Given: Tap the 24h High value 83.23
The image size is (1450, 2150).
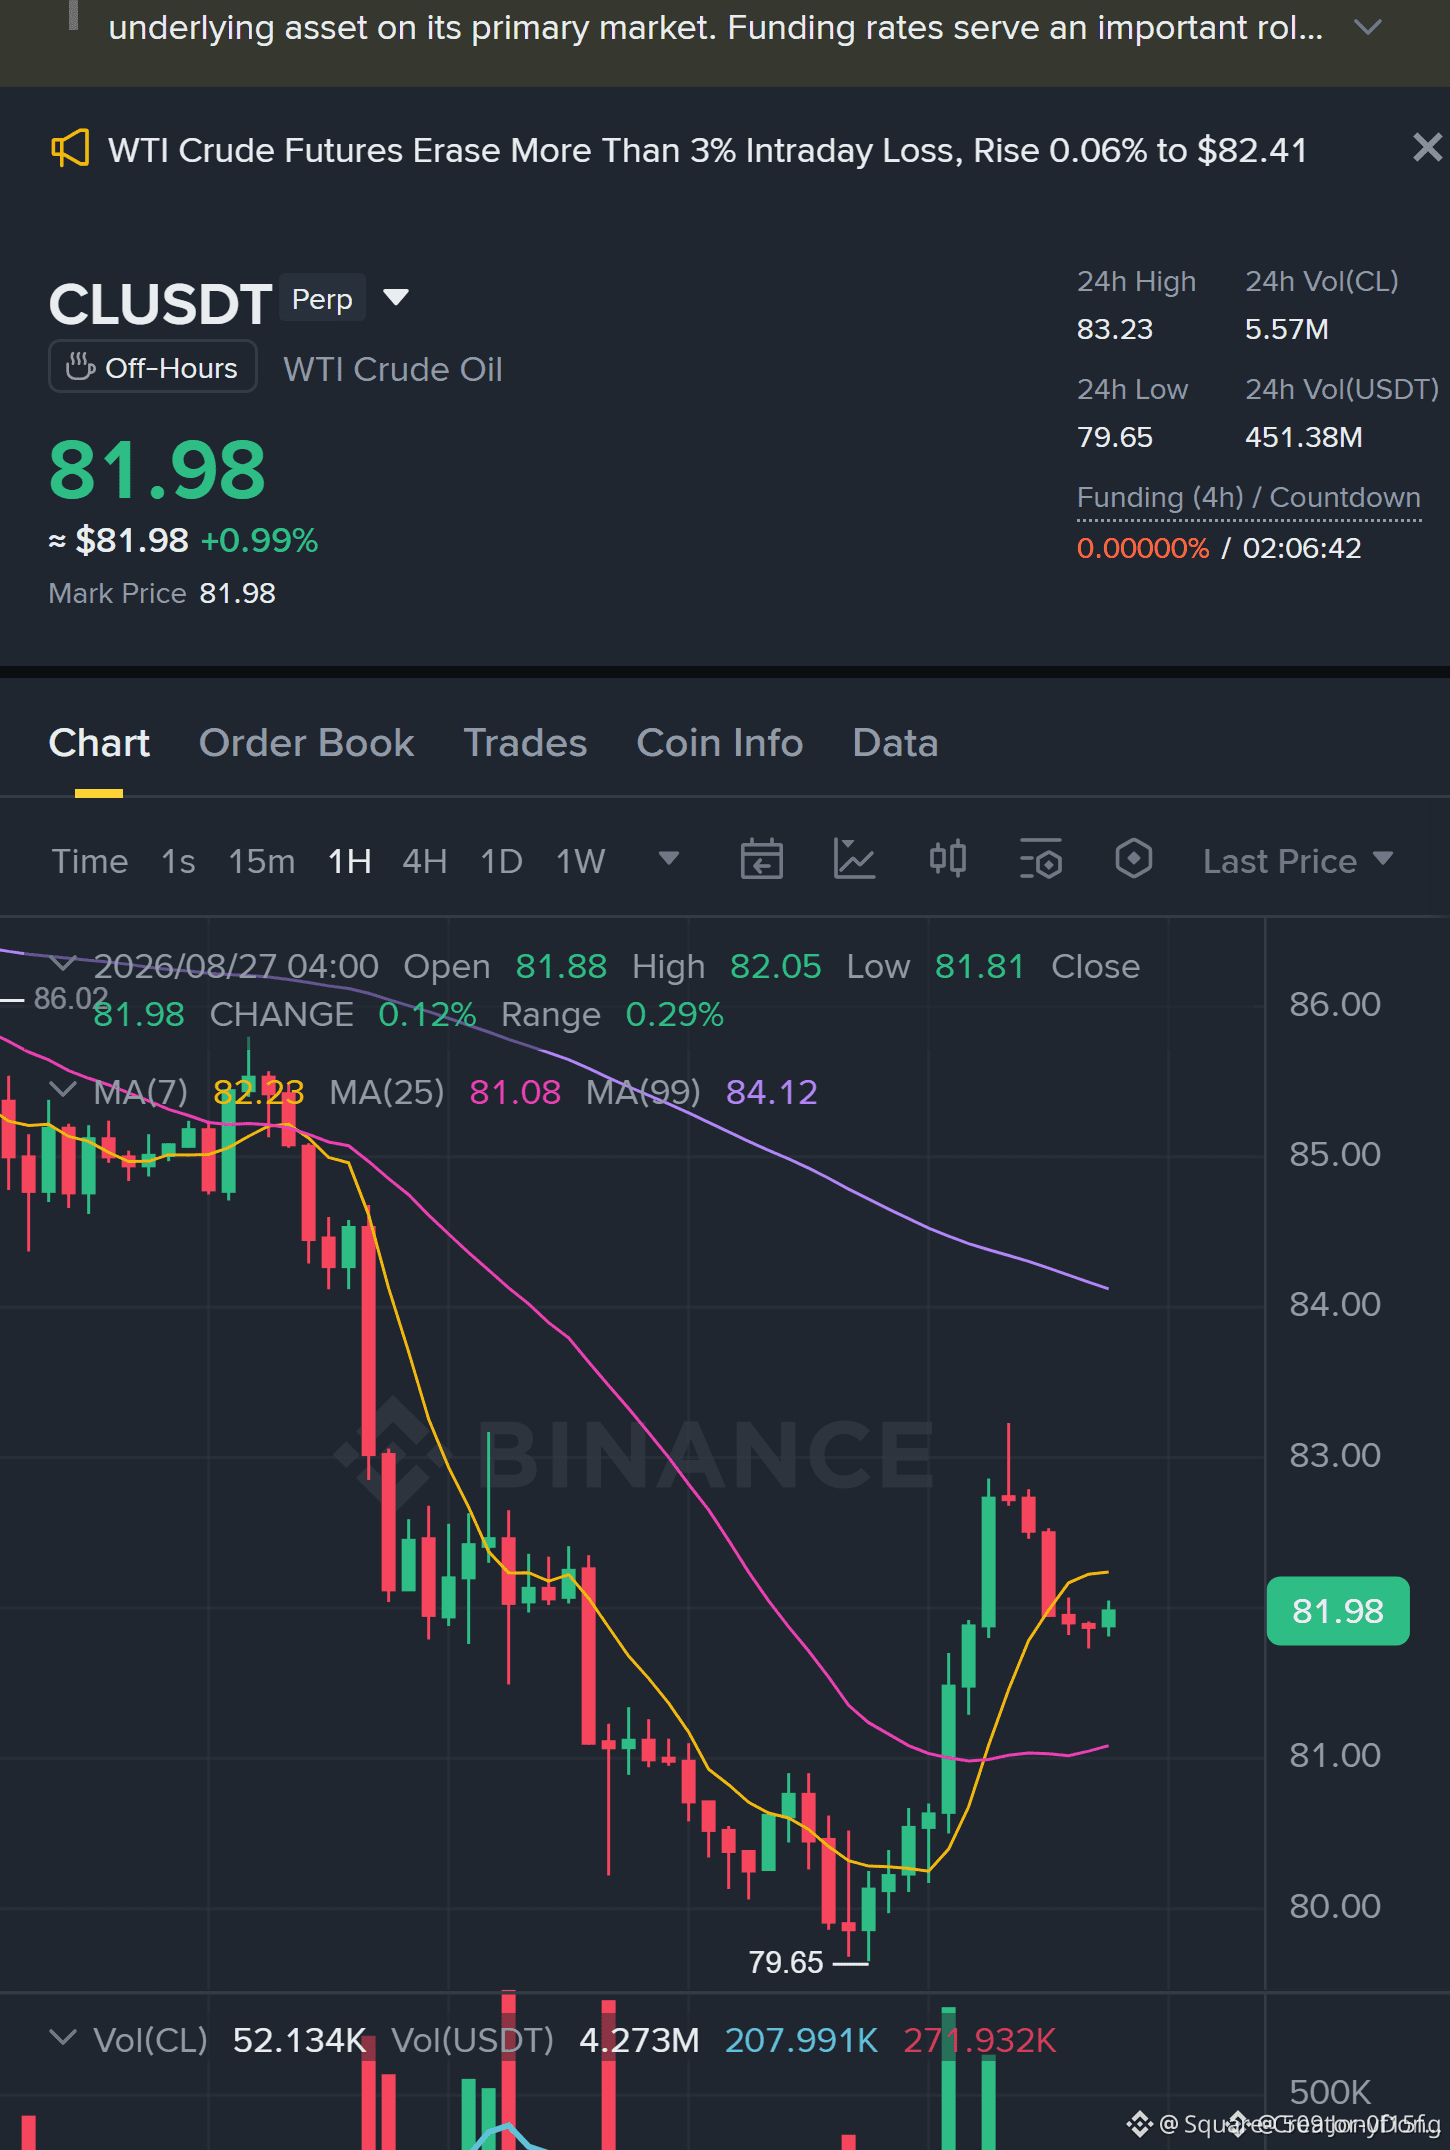Looking at the screenshot, I should [x=1115, y=329].
